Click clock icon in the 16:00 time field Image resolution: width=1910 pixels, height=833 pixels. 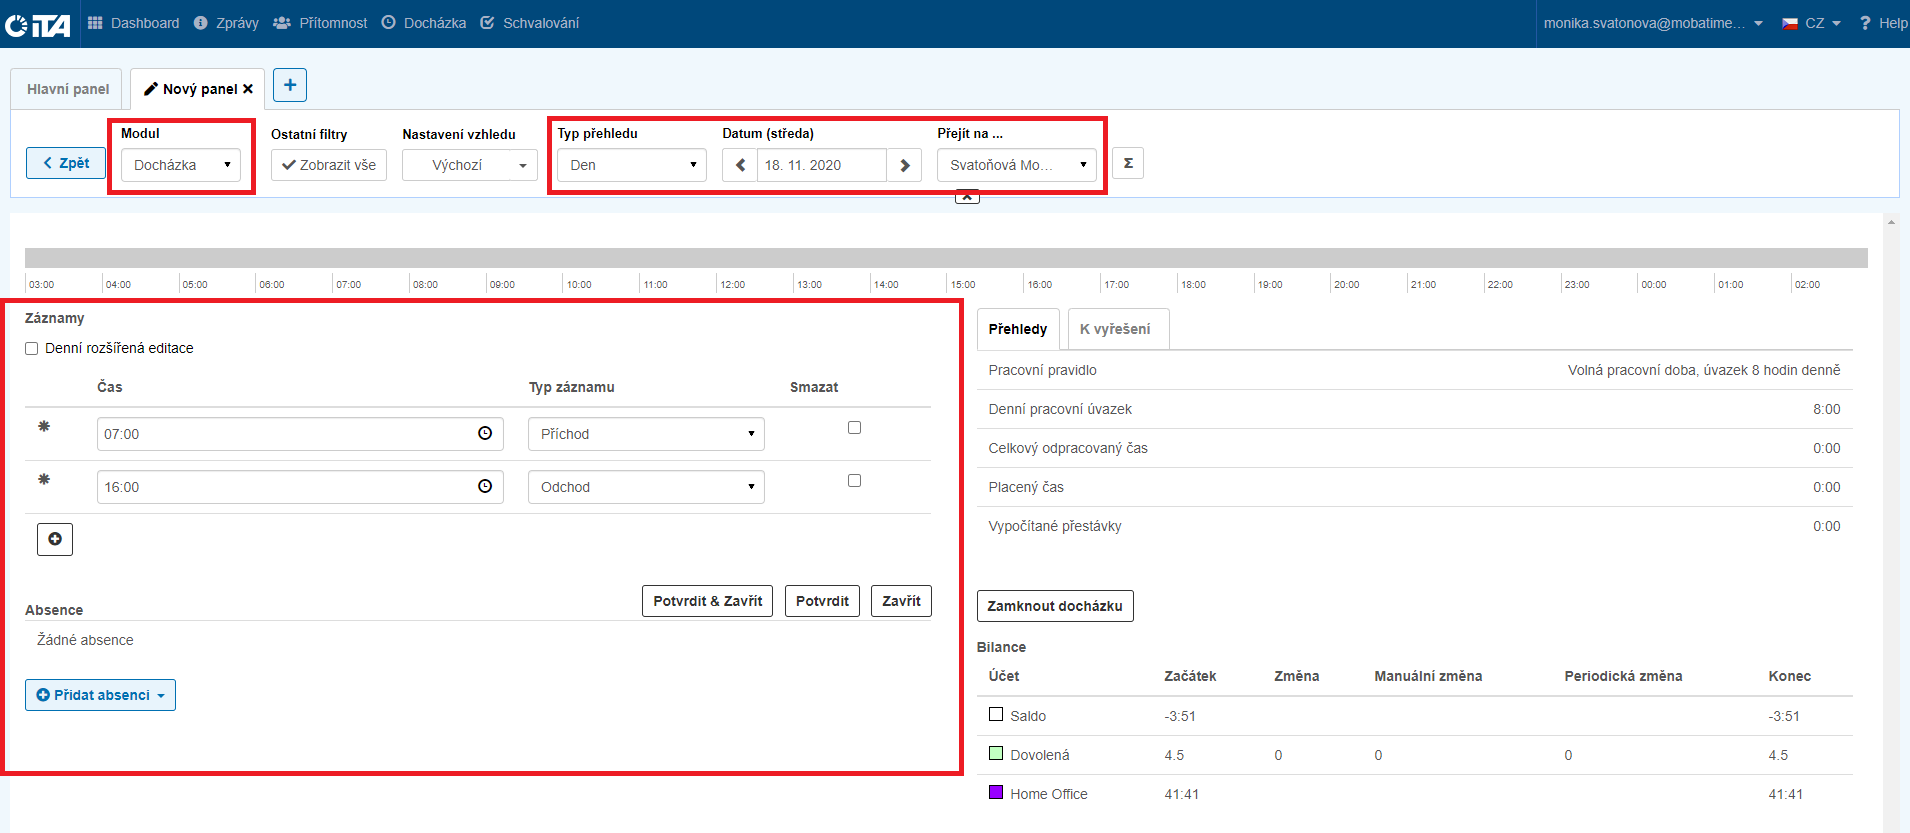tap(485, 486)
